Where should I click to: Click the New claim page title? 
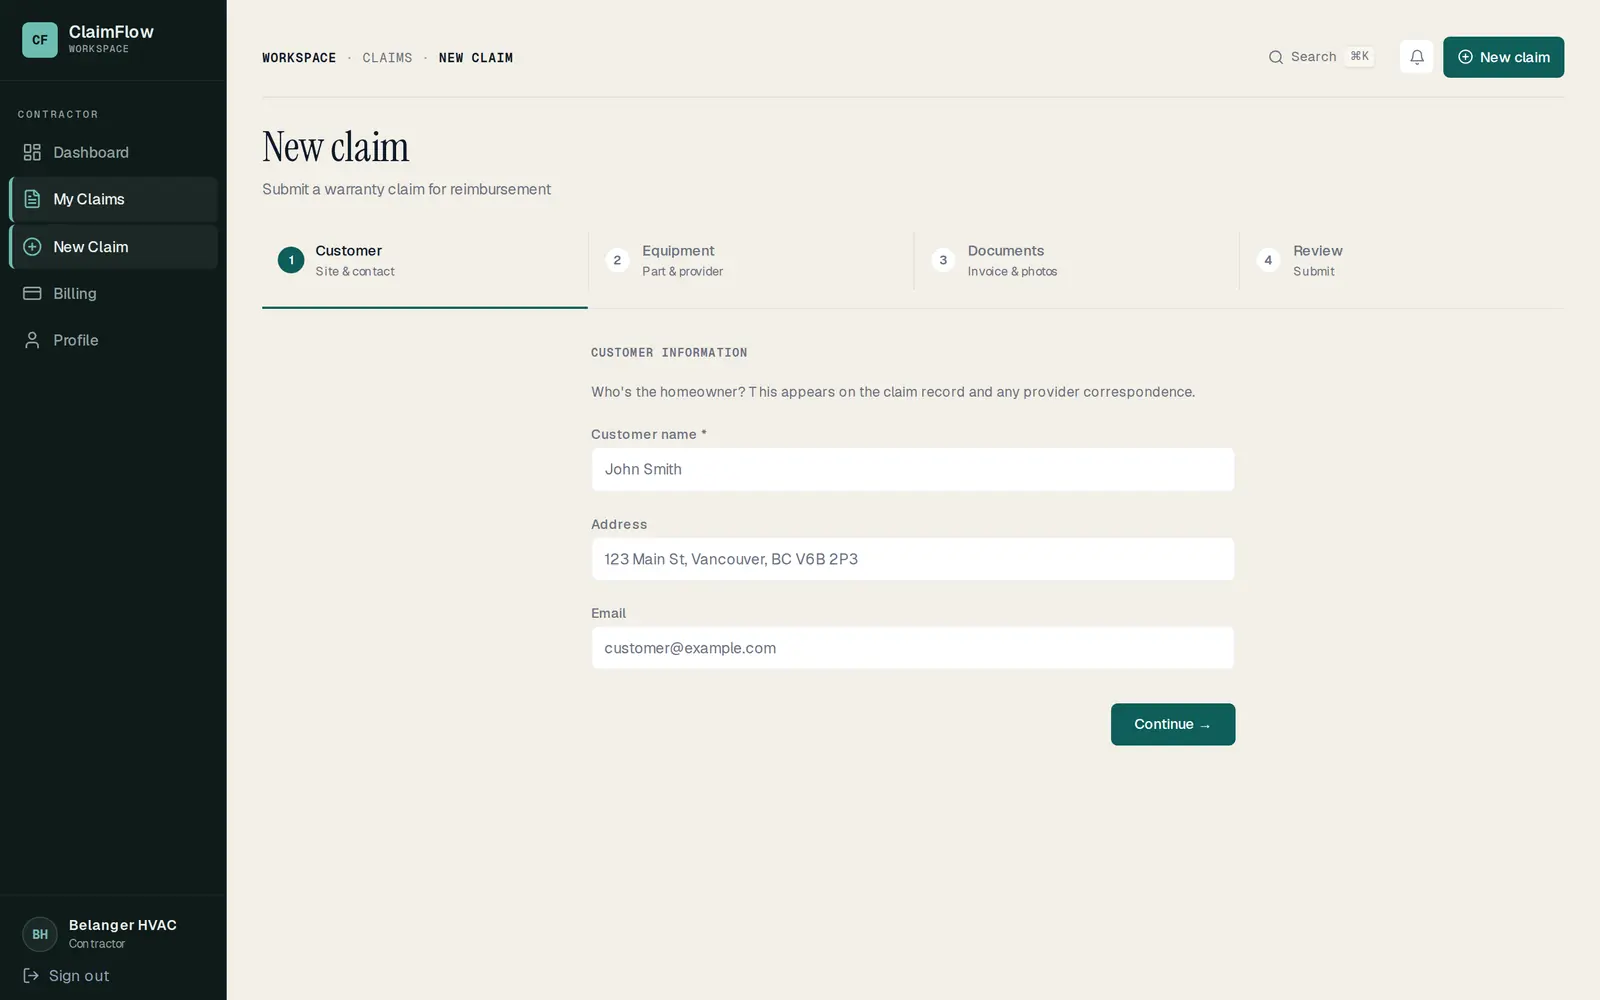point(336,147)
